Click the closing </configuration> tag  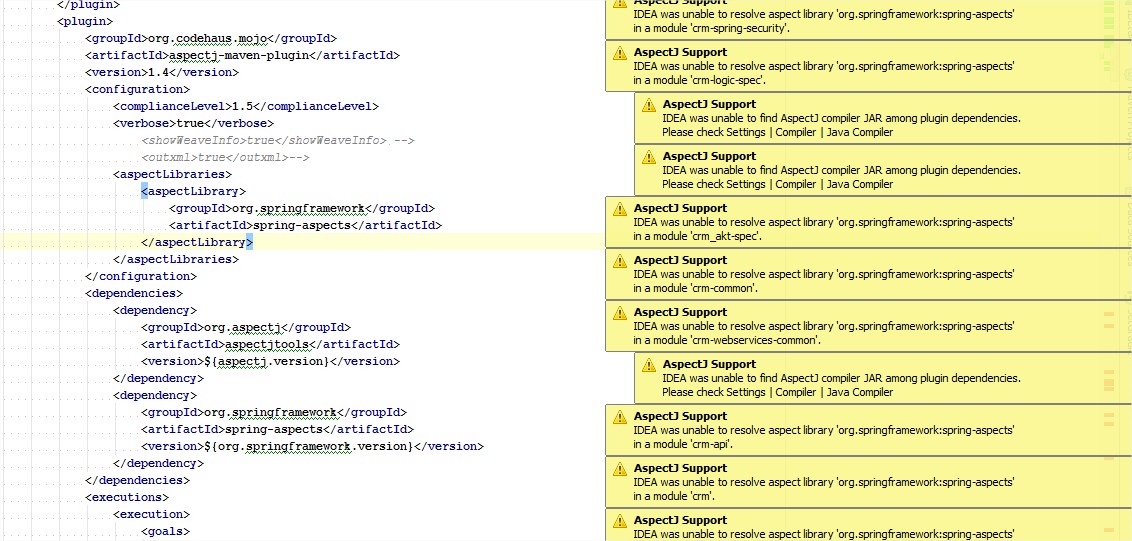click(141, 276)
